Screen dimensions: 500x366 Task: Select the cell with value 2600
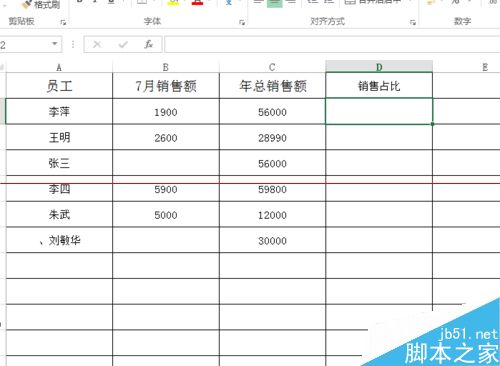(x=166, y=137)
